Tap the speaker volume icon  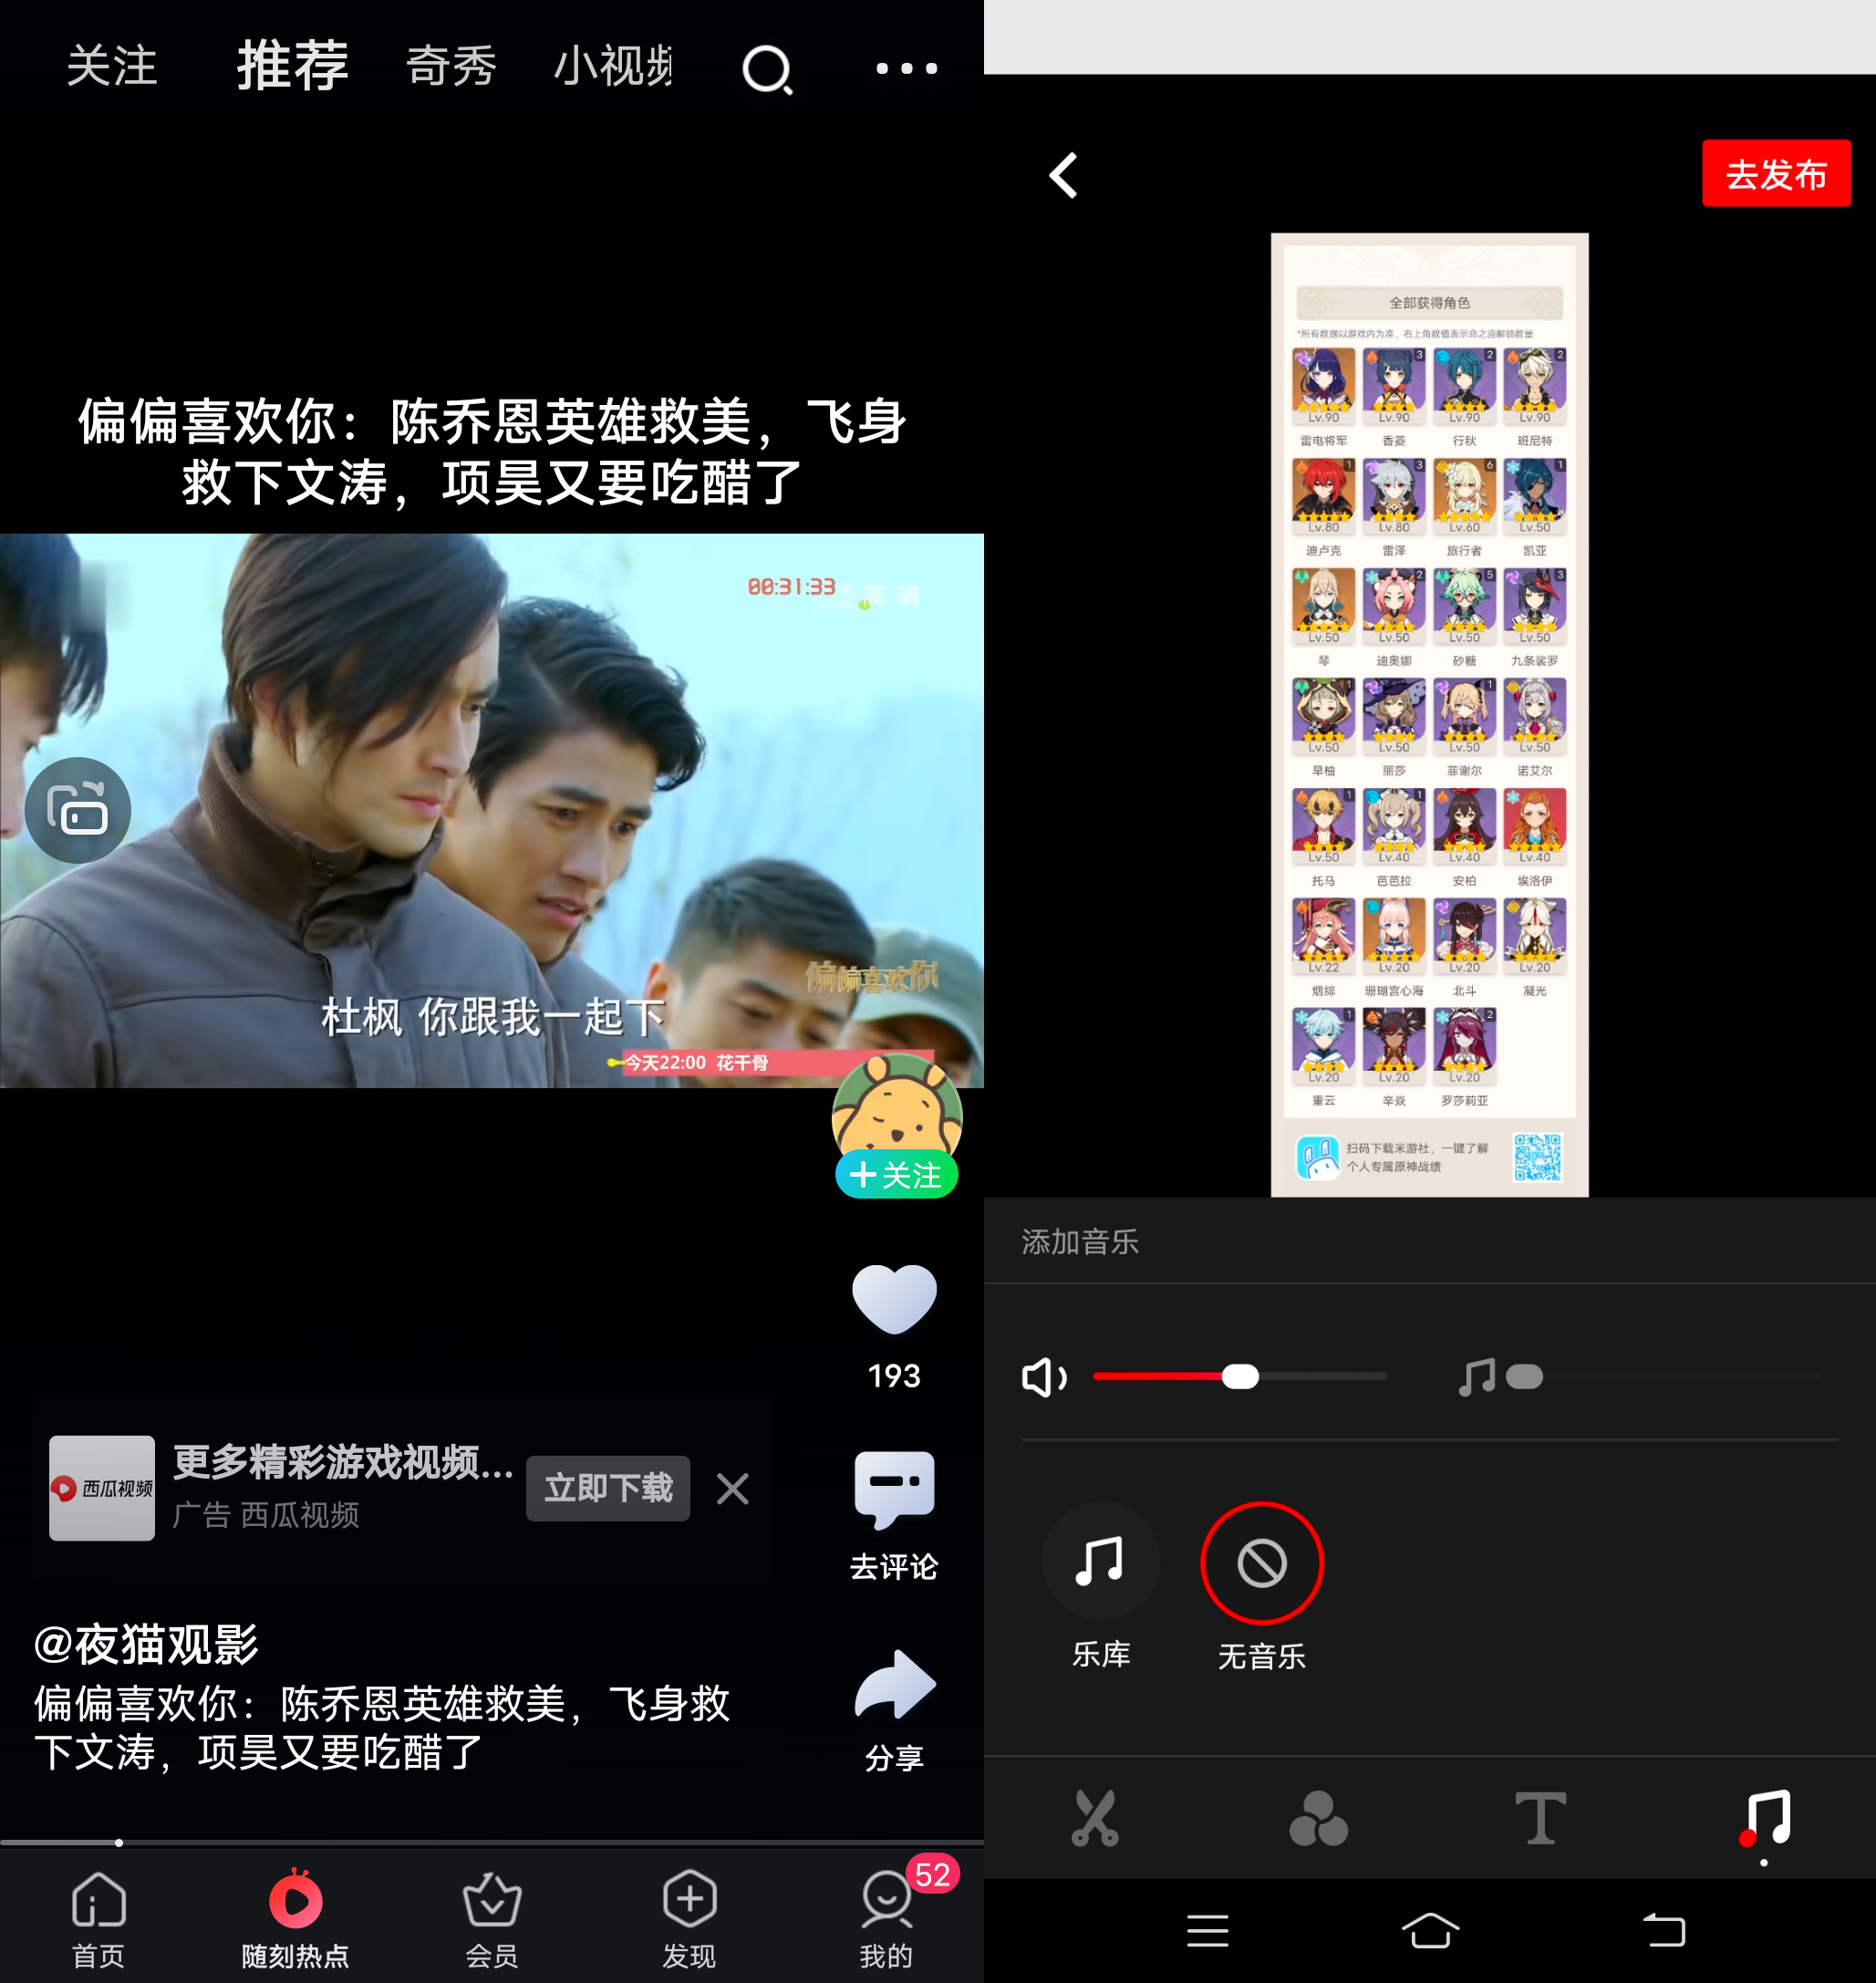click(x=1043, y=1377)
